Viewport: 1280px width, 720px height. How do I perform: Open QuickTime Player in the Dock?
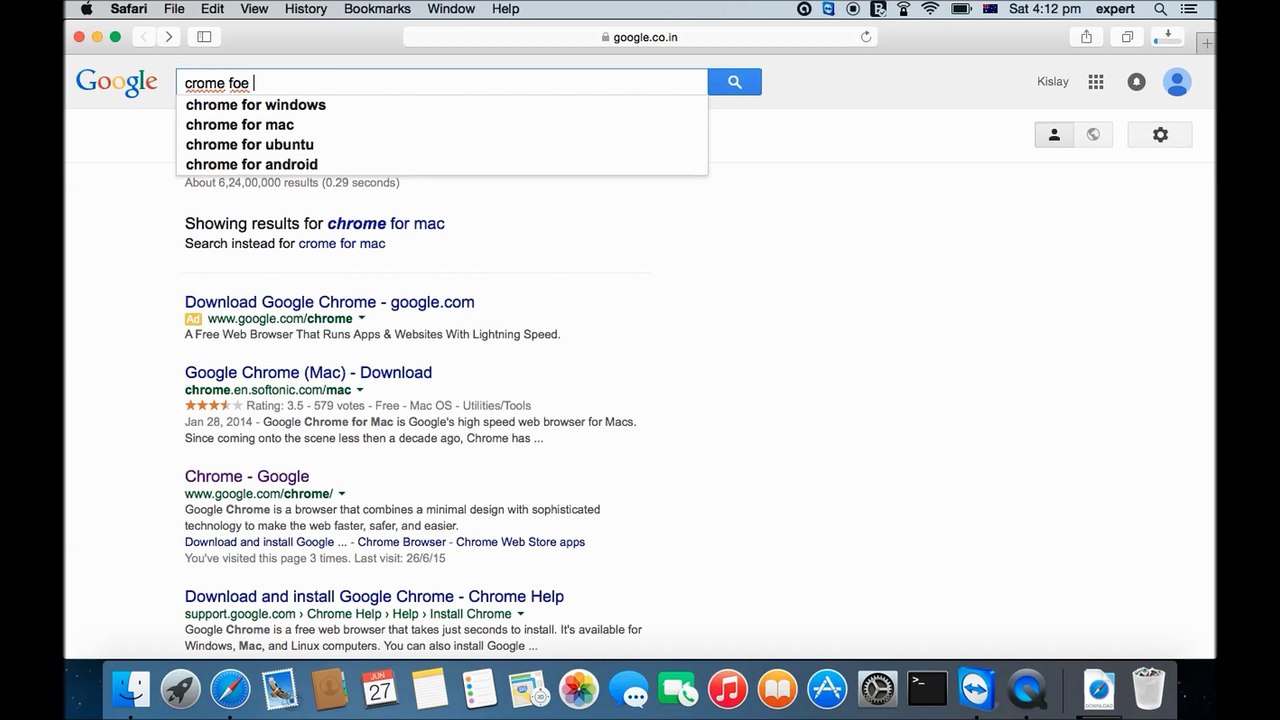point(1026,689)
